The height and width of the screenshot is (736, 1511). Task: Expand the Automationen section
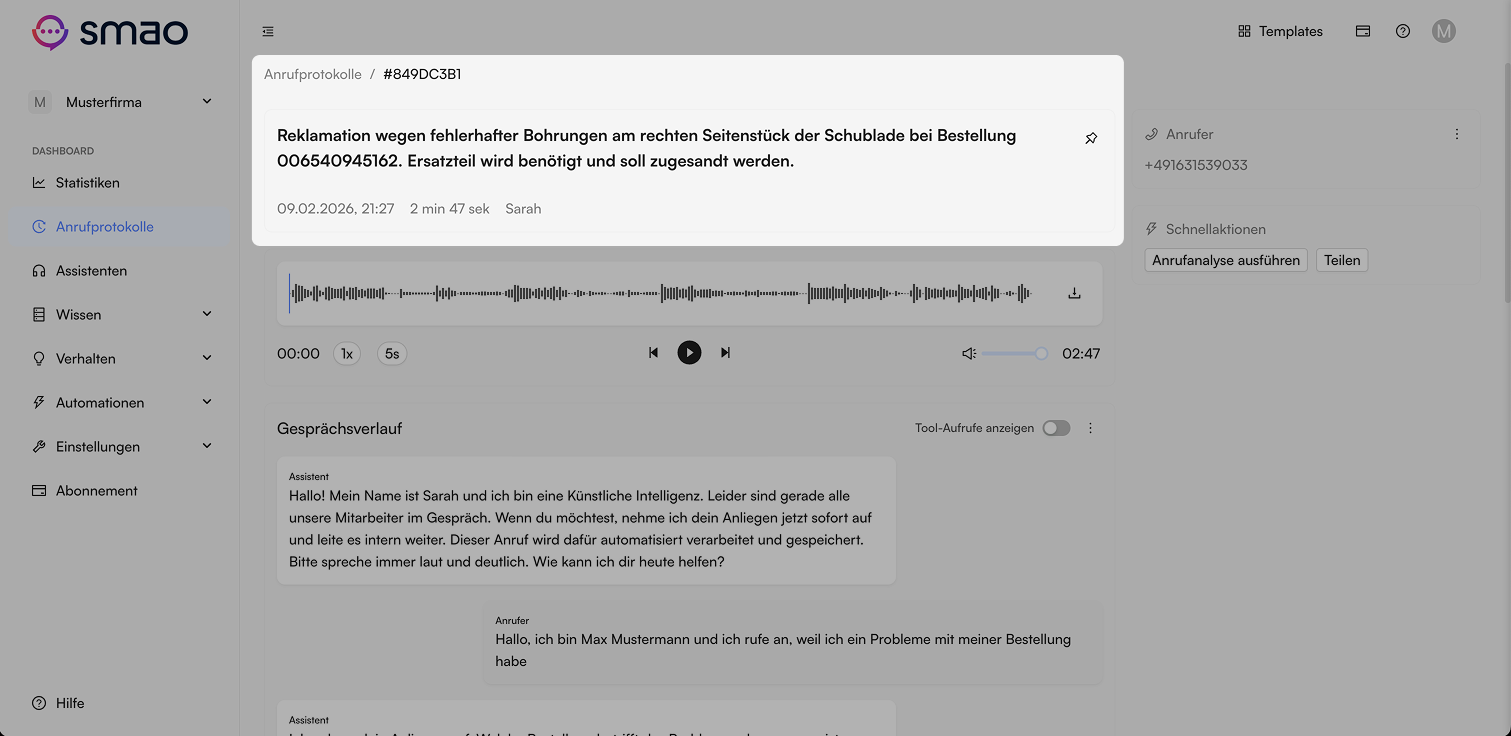point(120,403)
